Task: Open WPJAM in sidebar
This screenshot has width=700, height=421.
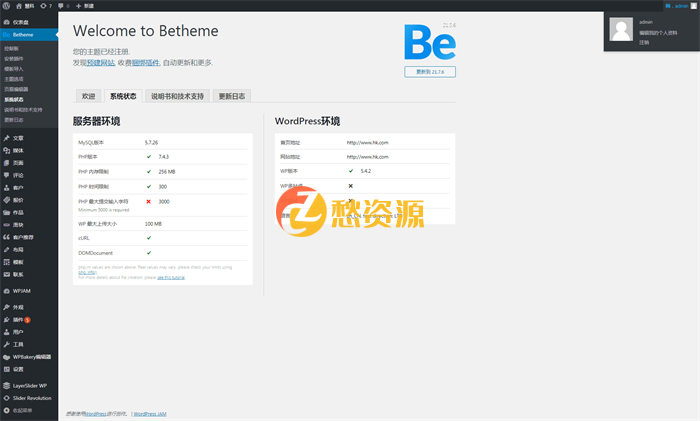Action: [x=29, y=291]
